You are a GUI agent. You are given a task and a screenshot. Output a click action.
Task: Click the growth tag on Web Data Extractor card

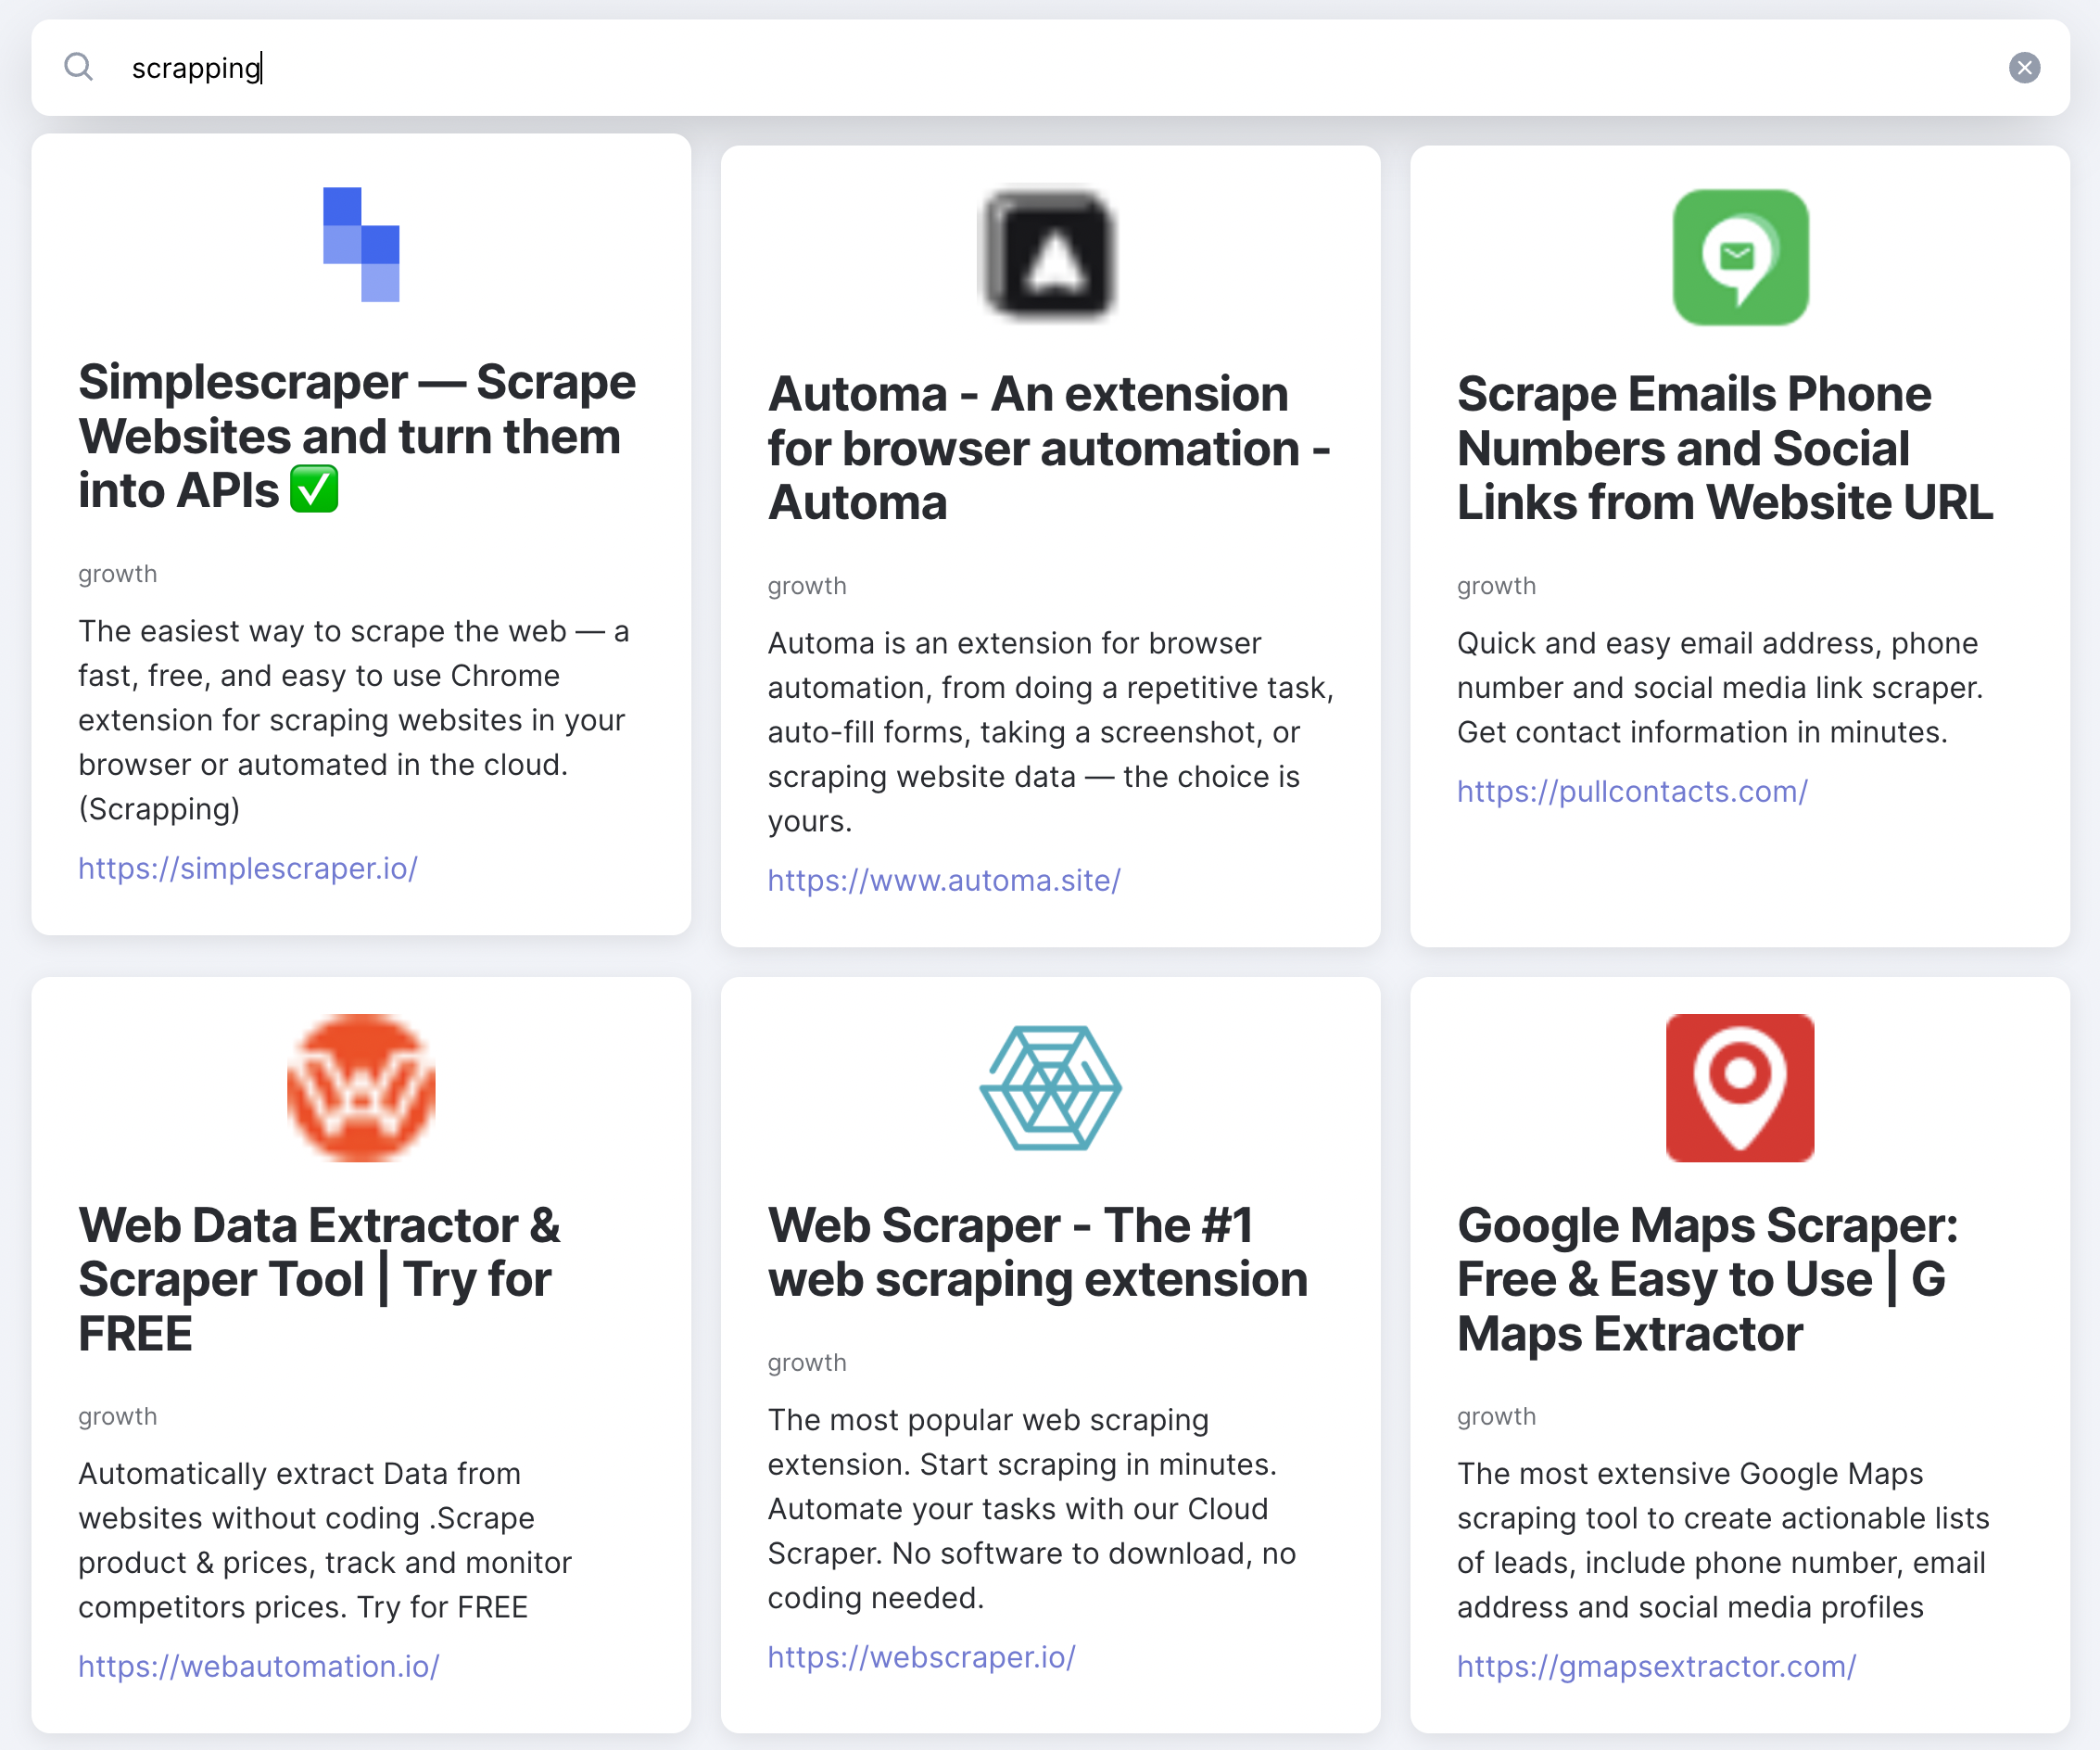point(118,1417)
